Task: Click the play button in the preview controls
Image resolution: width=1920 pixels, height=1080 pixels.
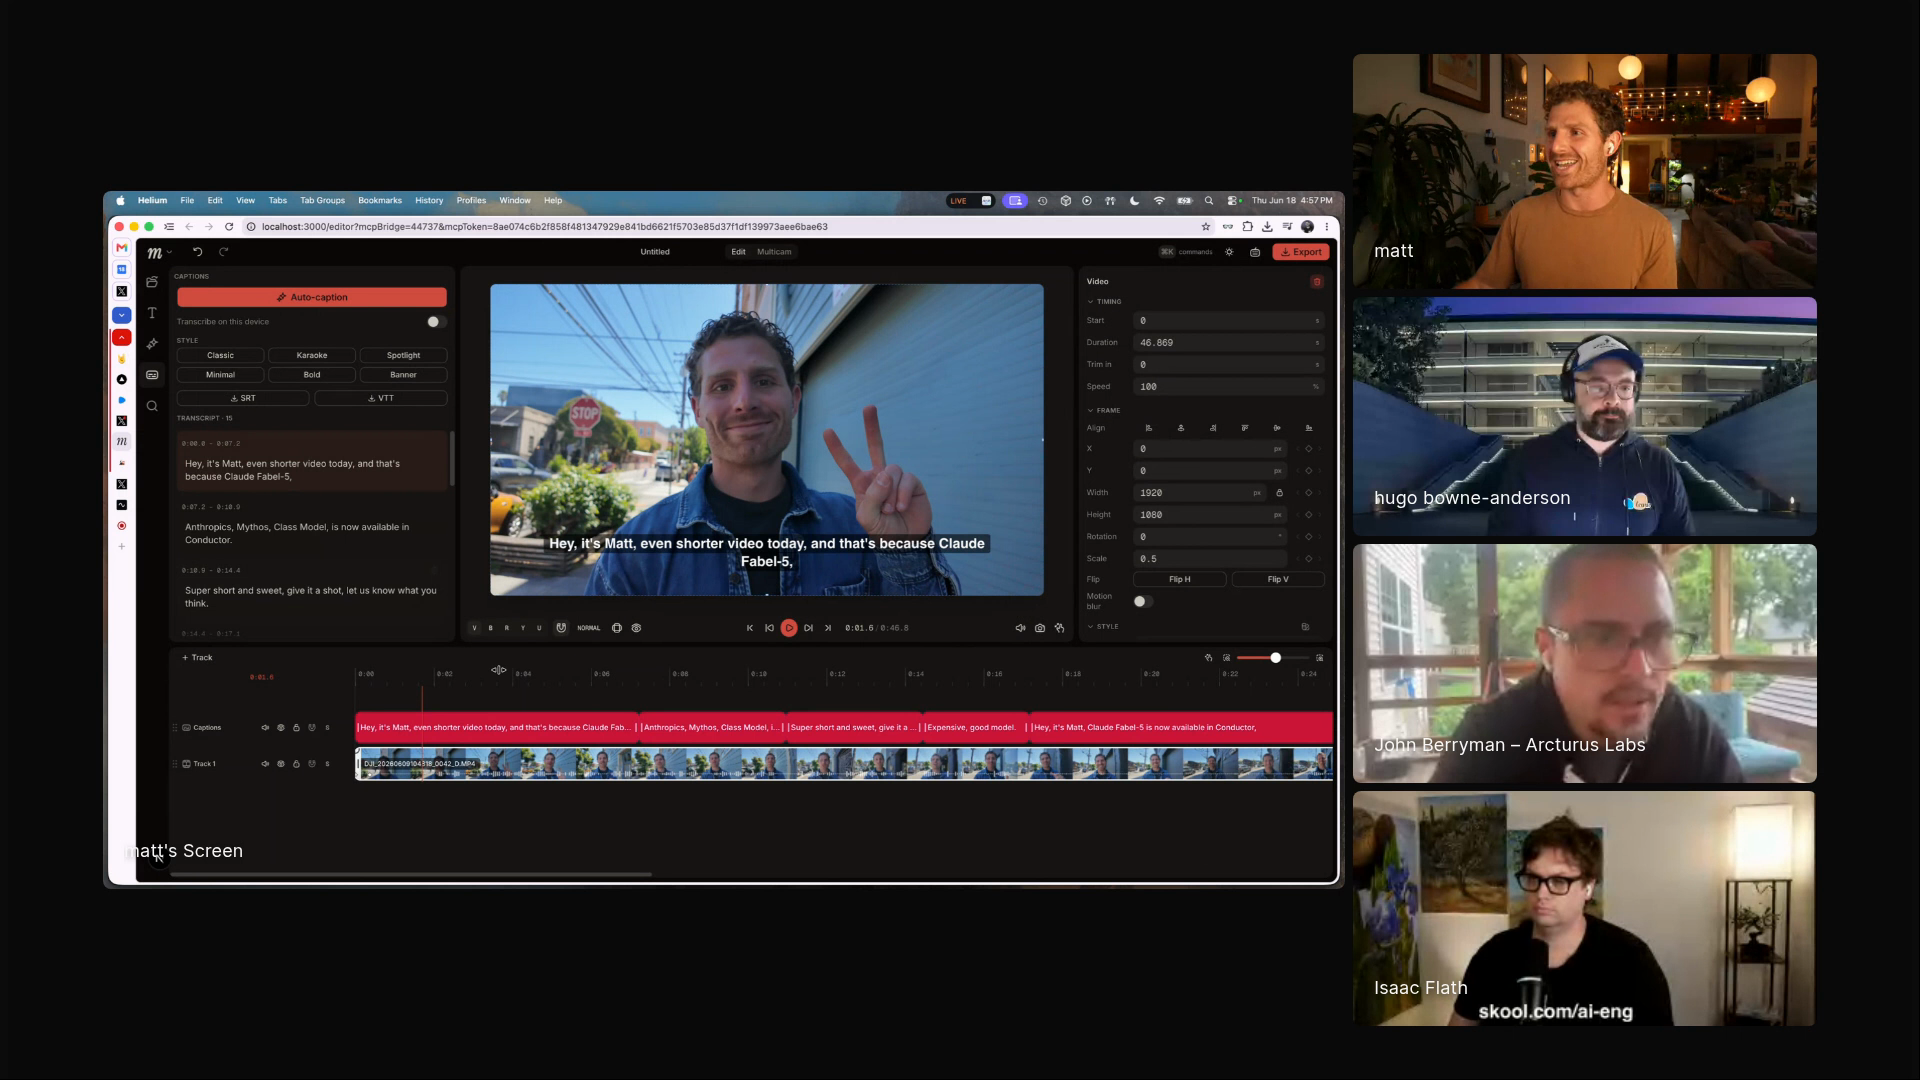Action: [789, 628]
